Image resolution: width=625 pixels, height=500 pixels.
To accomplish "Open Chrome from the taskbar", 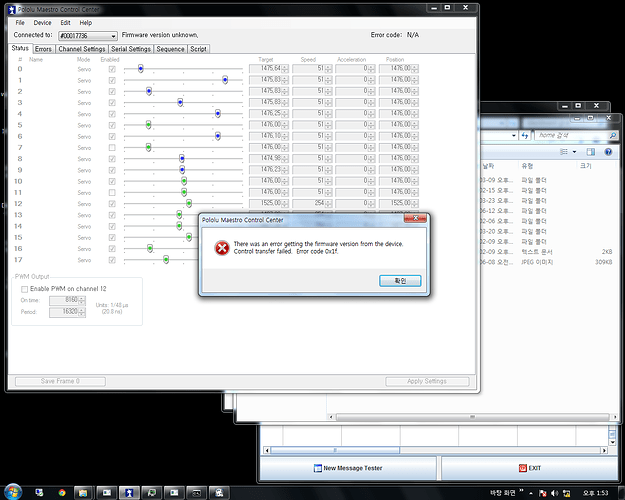I will point(63,492).
